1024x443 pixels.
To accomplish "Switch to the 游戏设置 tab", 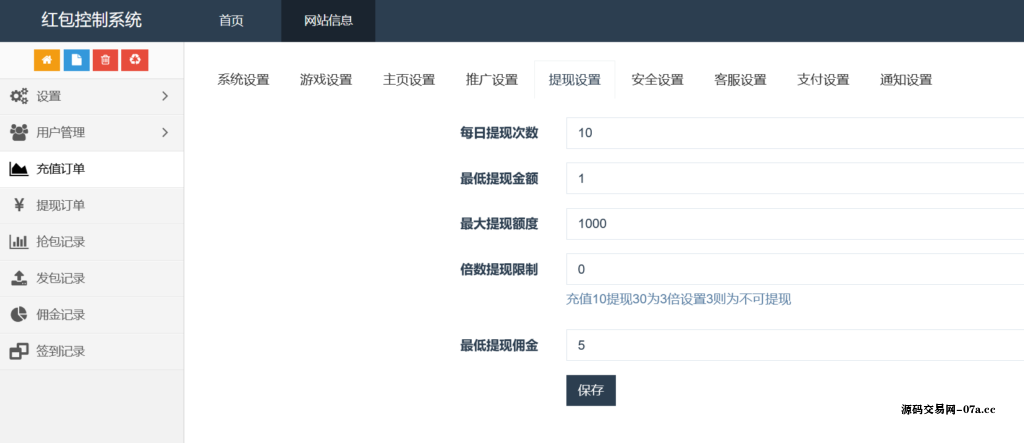I will tap(326, 80).
